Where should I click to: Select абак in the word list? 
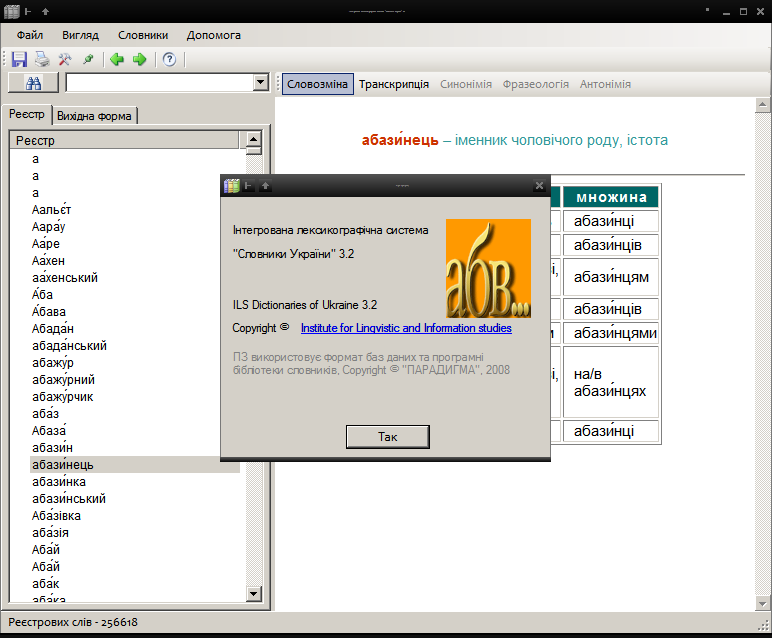(45, 584)
